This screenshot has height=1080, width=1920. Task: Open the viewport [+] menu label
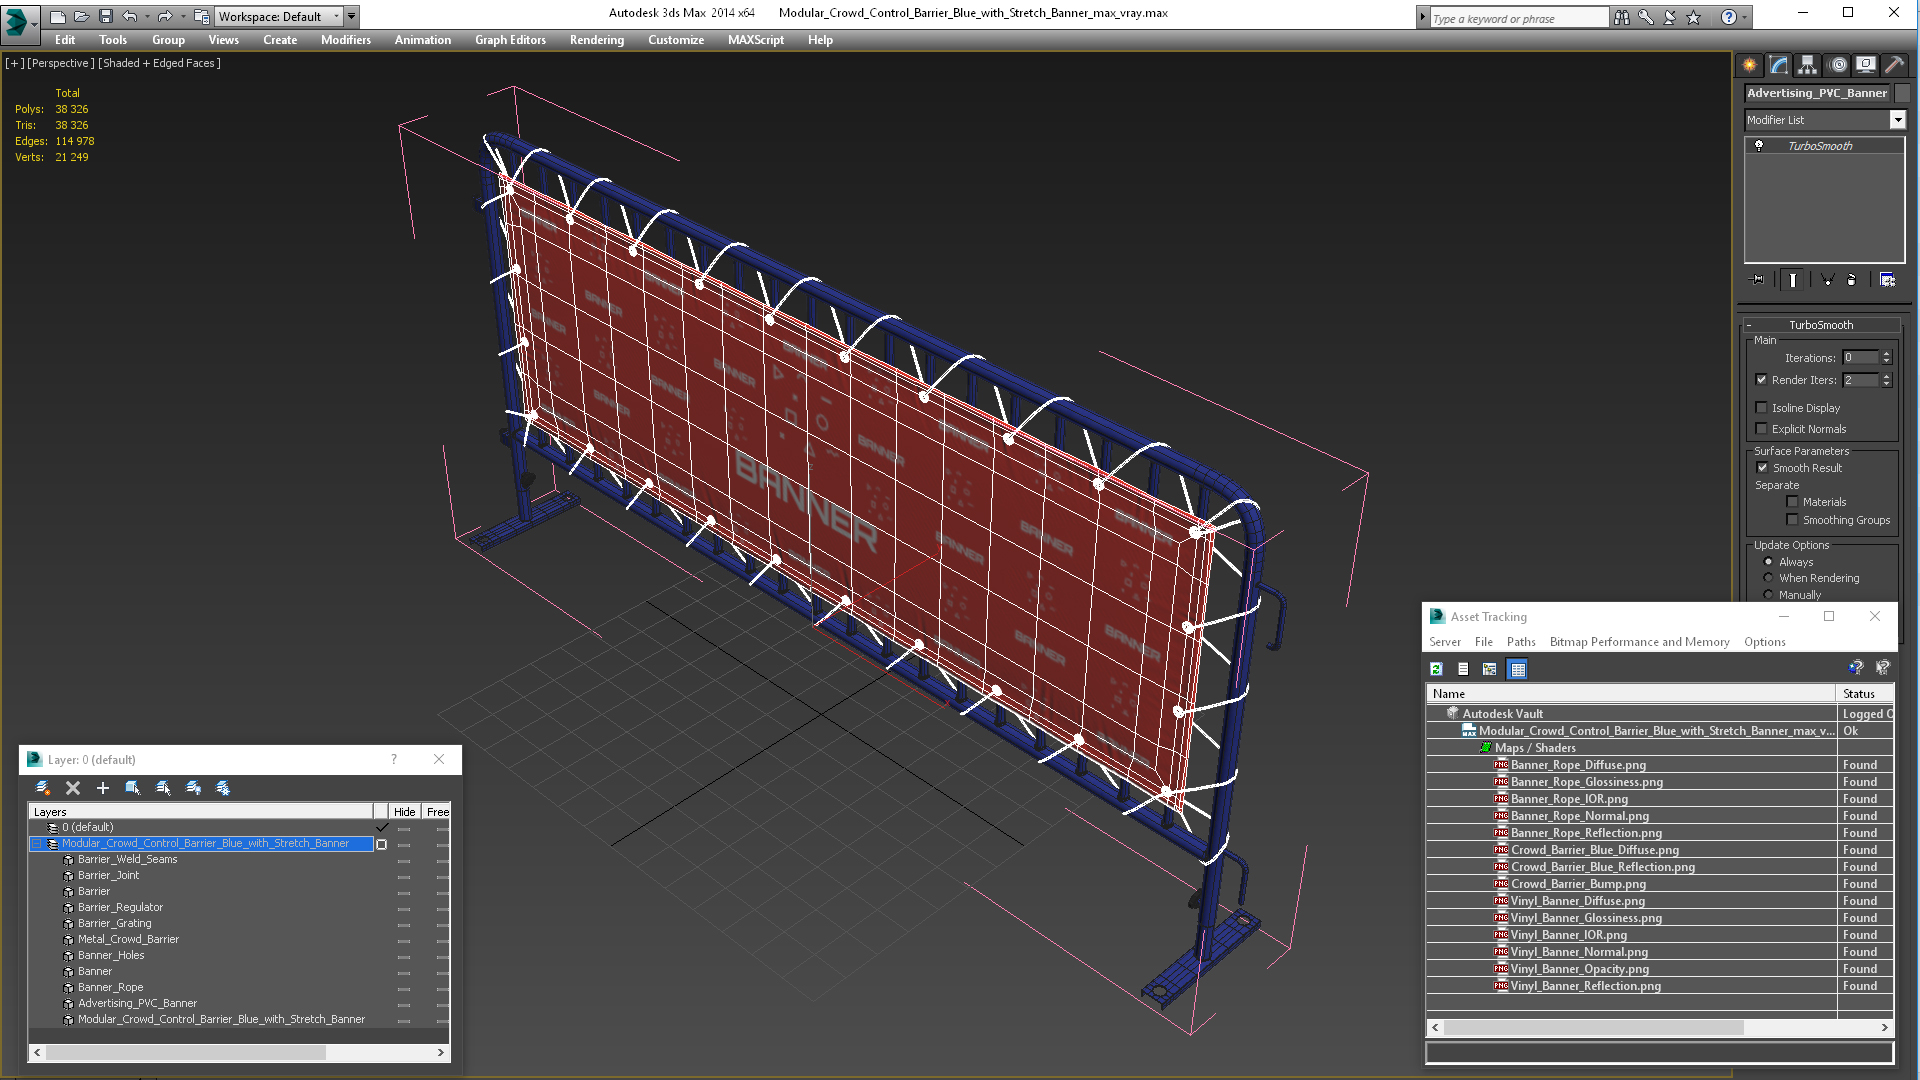[14, 63]
